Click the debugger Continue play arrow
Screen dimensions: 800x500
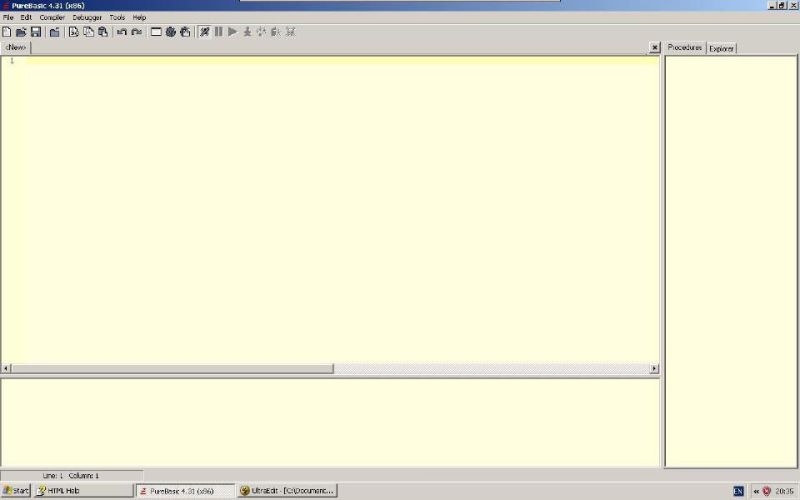[x=233, y=32]
